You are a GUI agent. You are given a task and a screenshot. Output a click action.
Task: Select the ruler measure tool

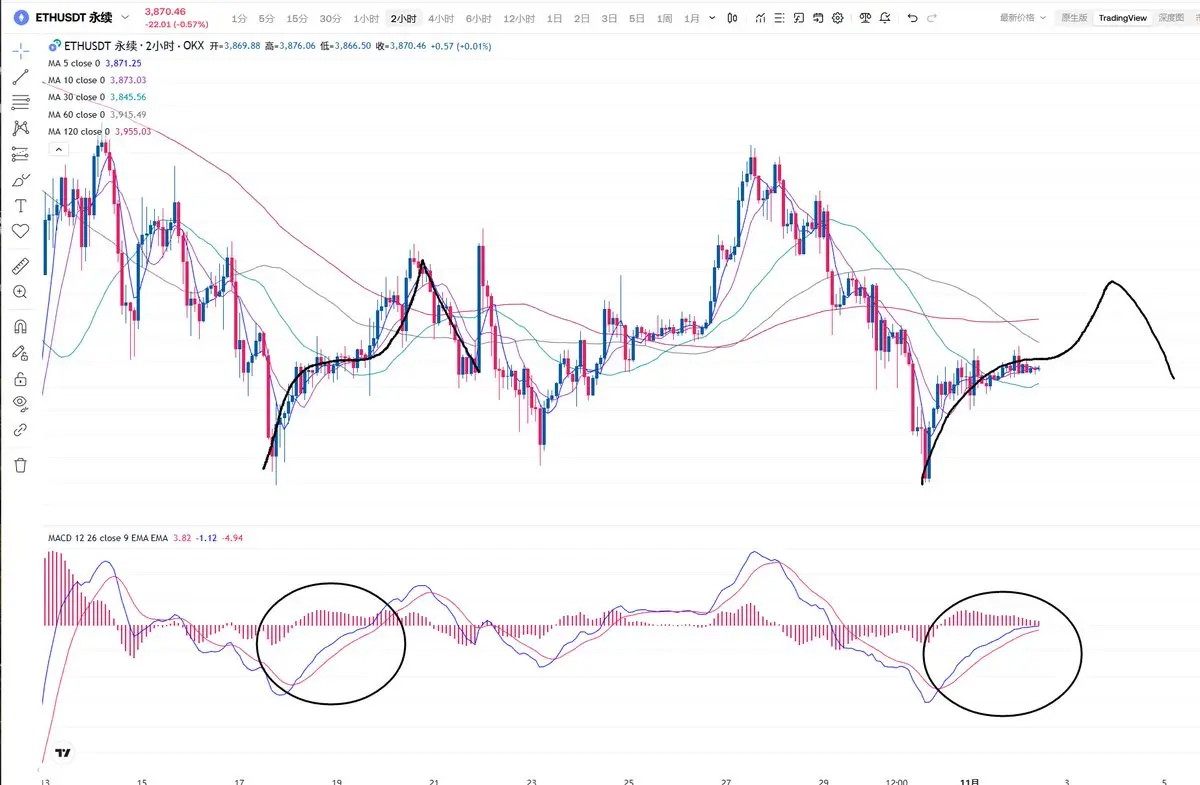(20, 266)
